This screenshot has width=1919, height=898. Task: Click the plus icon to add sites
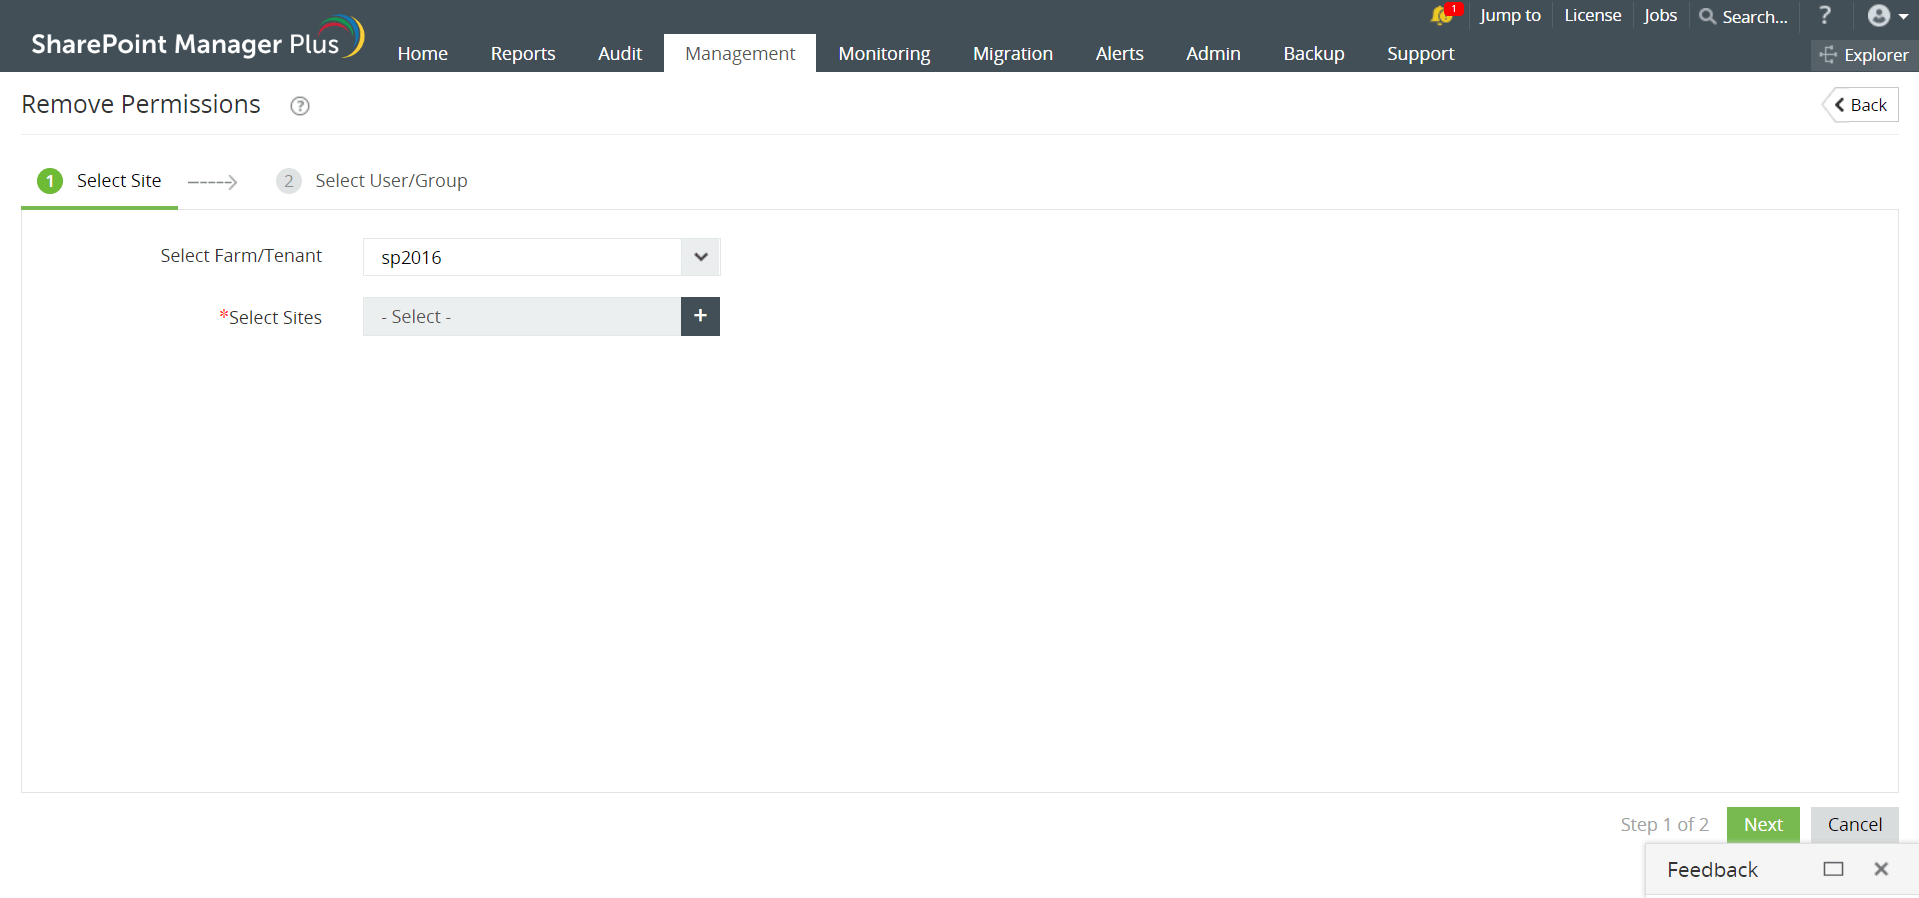(x=700, y=316)
